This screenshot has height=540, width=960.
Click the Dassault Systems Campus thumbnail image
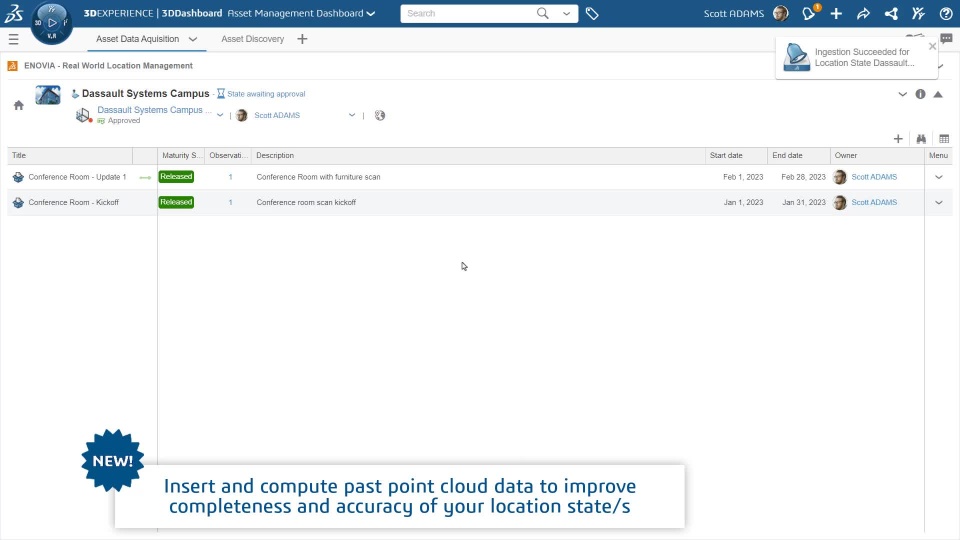[48, 95]
